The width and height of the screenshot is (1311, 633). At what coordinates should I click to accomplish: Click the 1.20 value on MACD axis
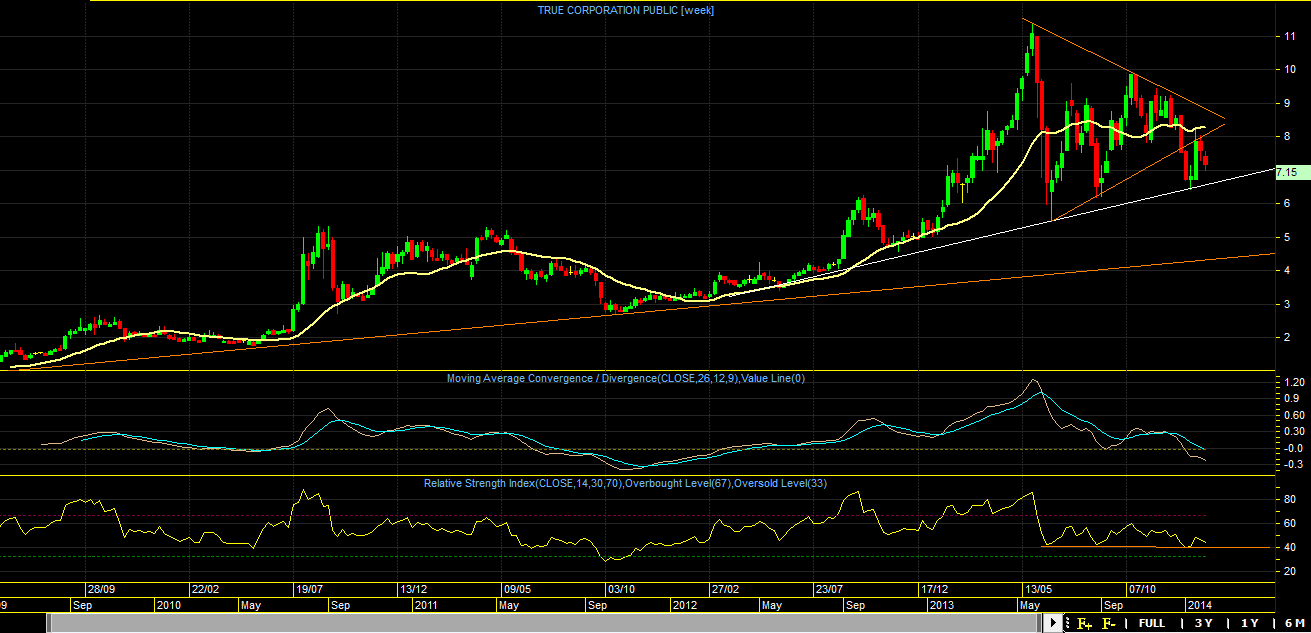tap(1294, 383)
